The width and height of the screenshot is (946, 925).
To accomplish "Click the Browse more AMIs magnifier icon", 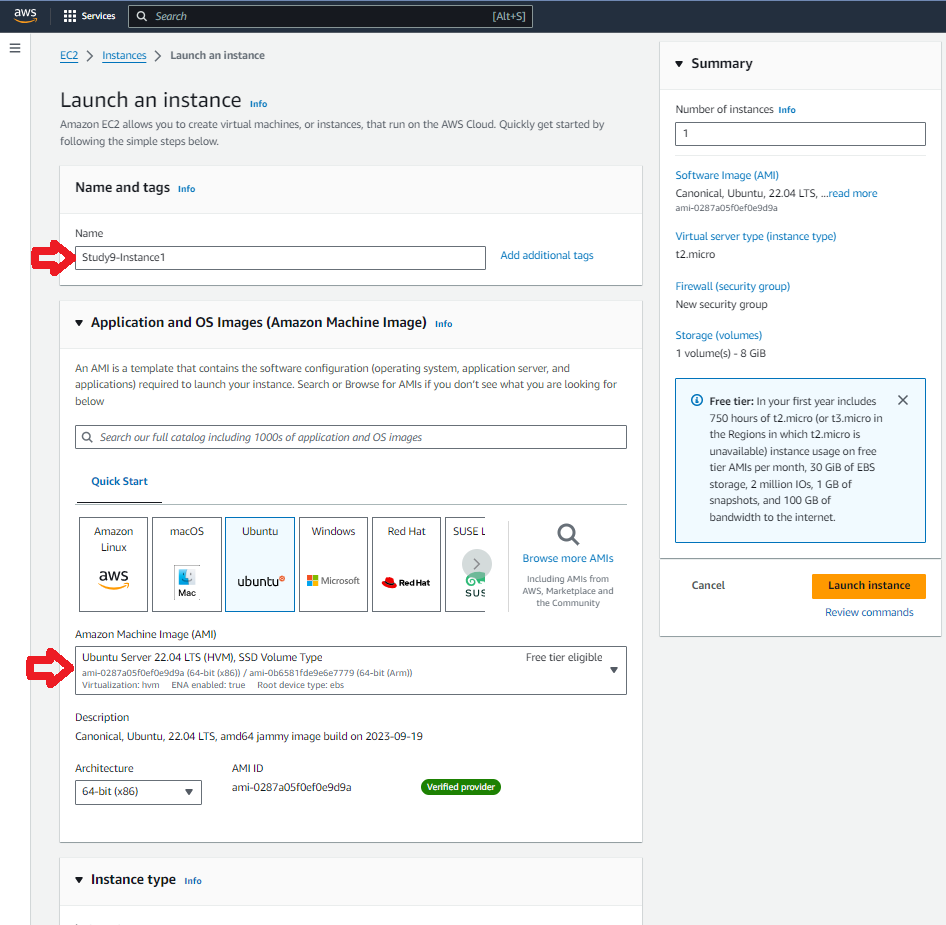I will 568,535.
